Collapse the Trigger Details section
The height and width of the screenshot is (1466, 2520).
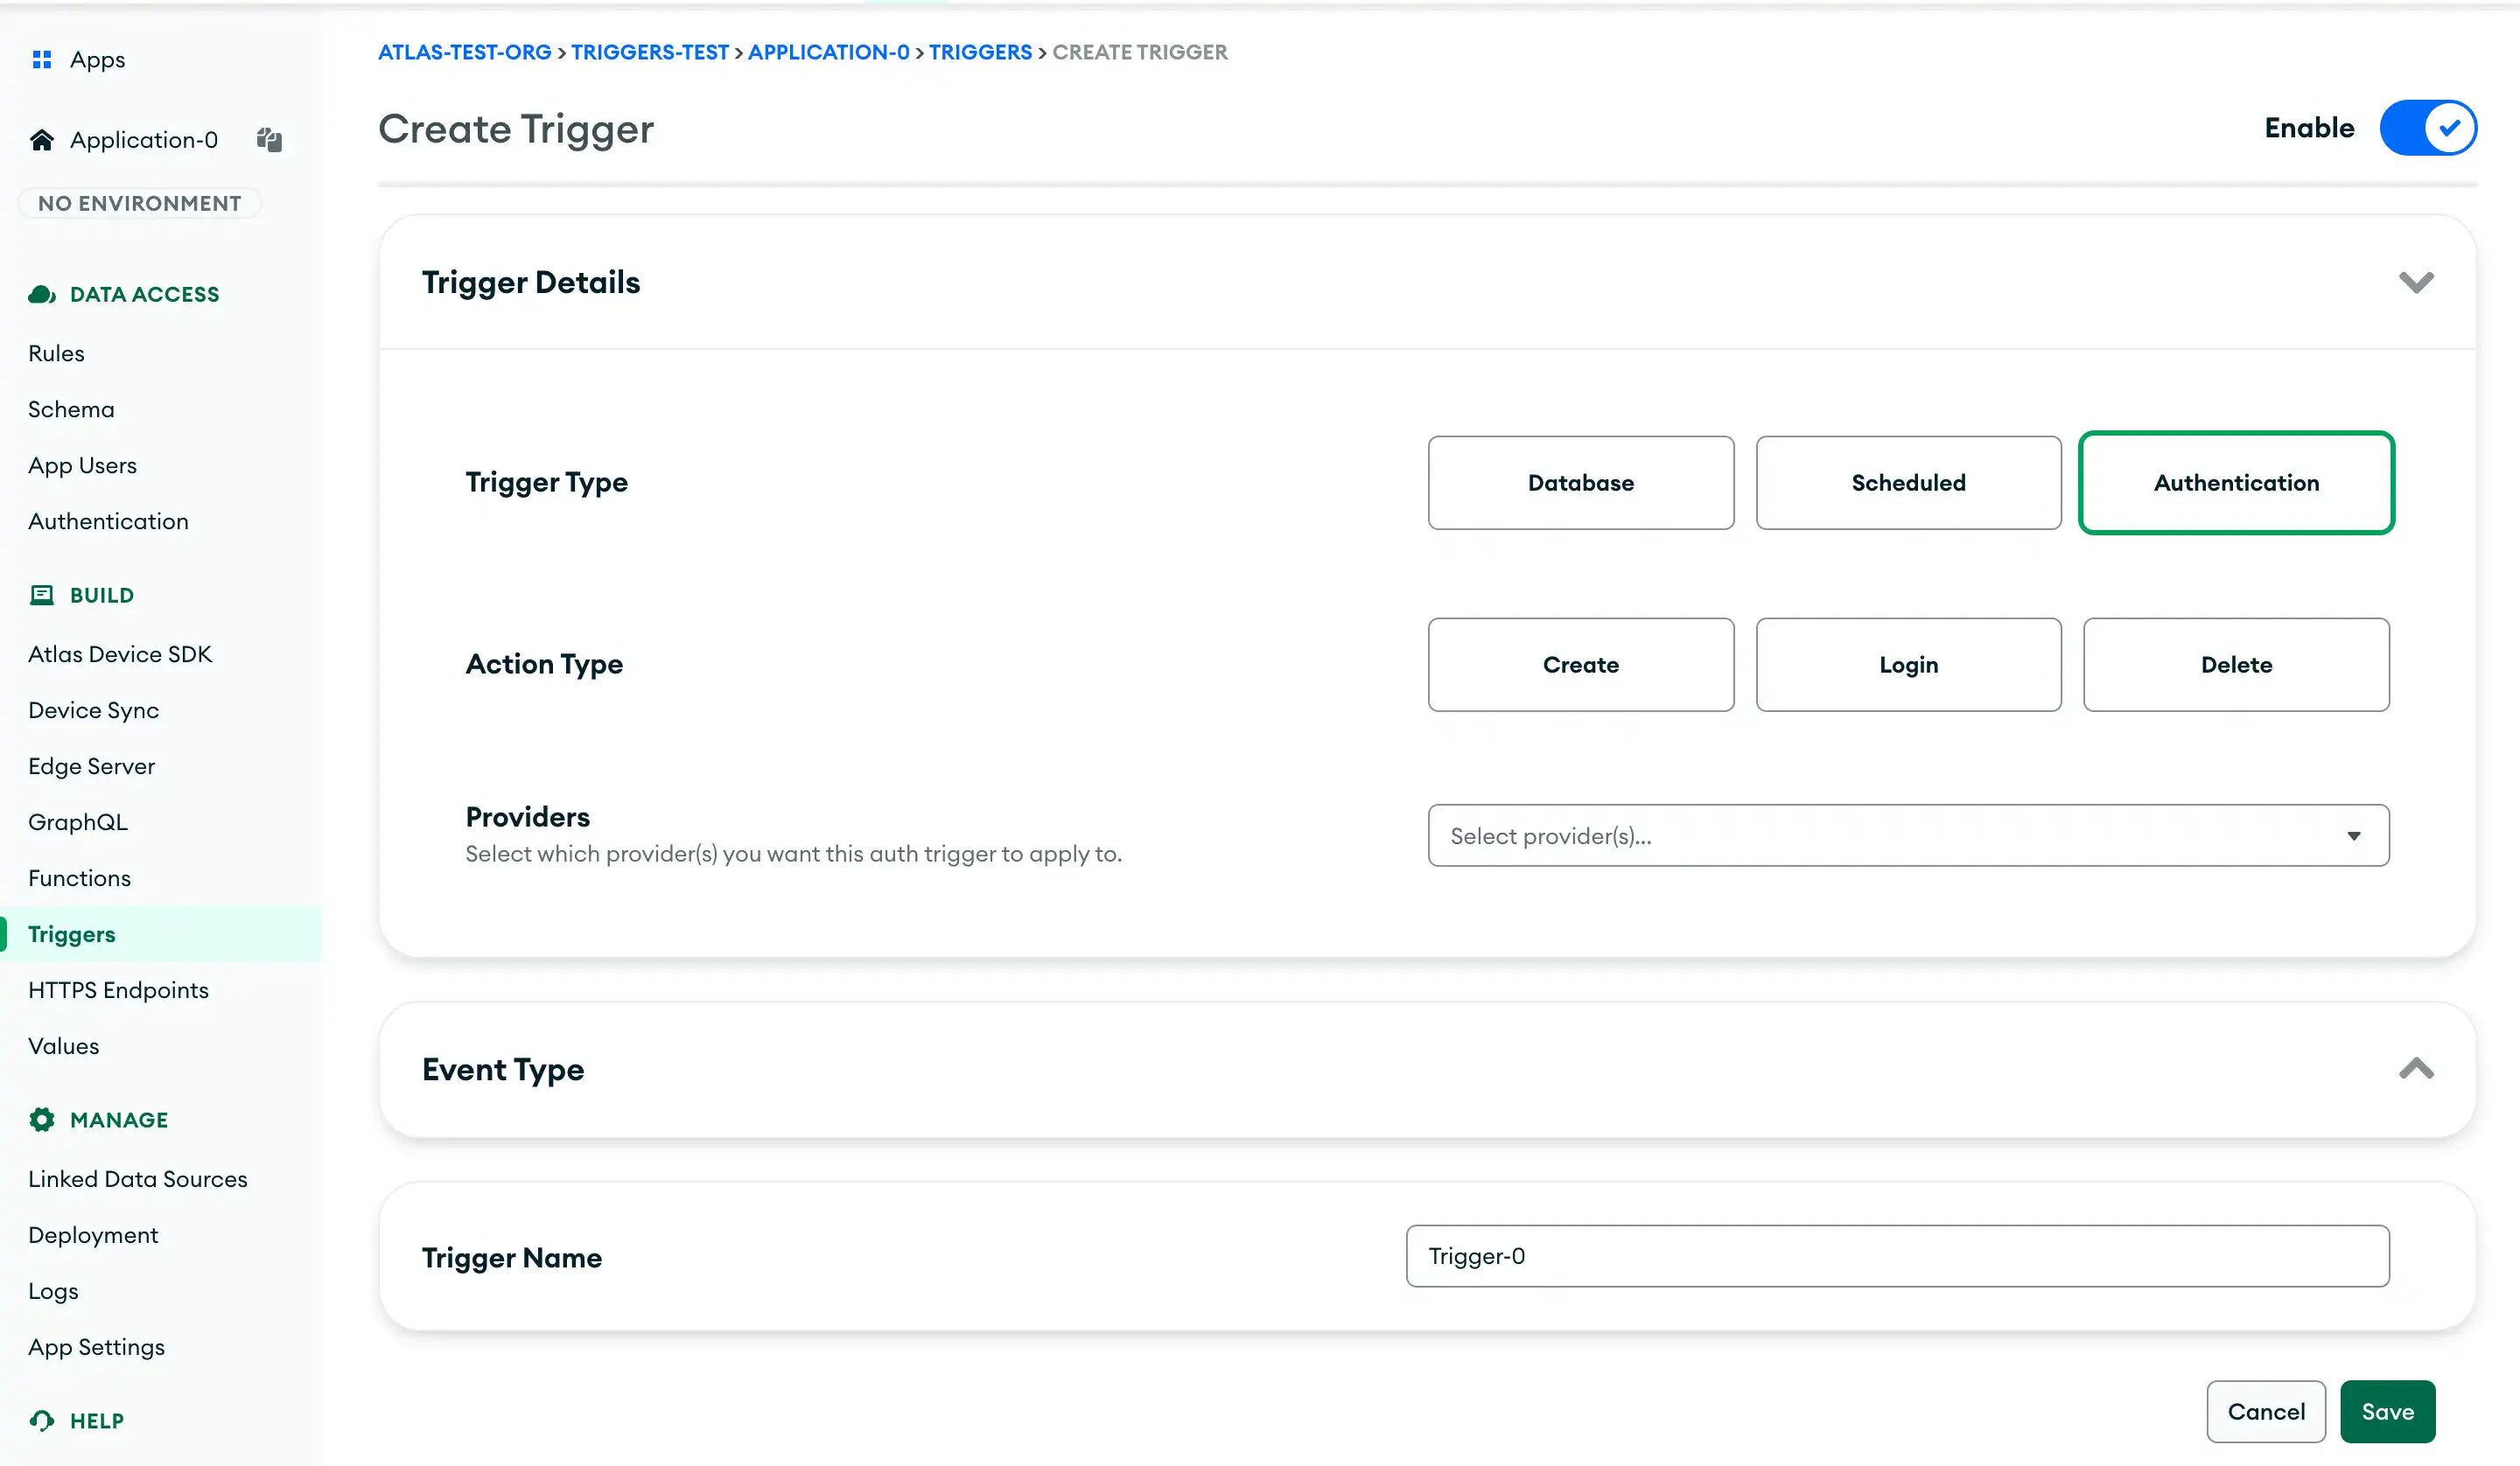click(x=2415, y=281)
